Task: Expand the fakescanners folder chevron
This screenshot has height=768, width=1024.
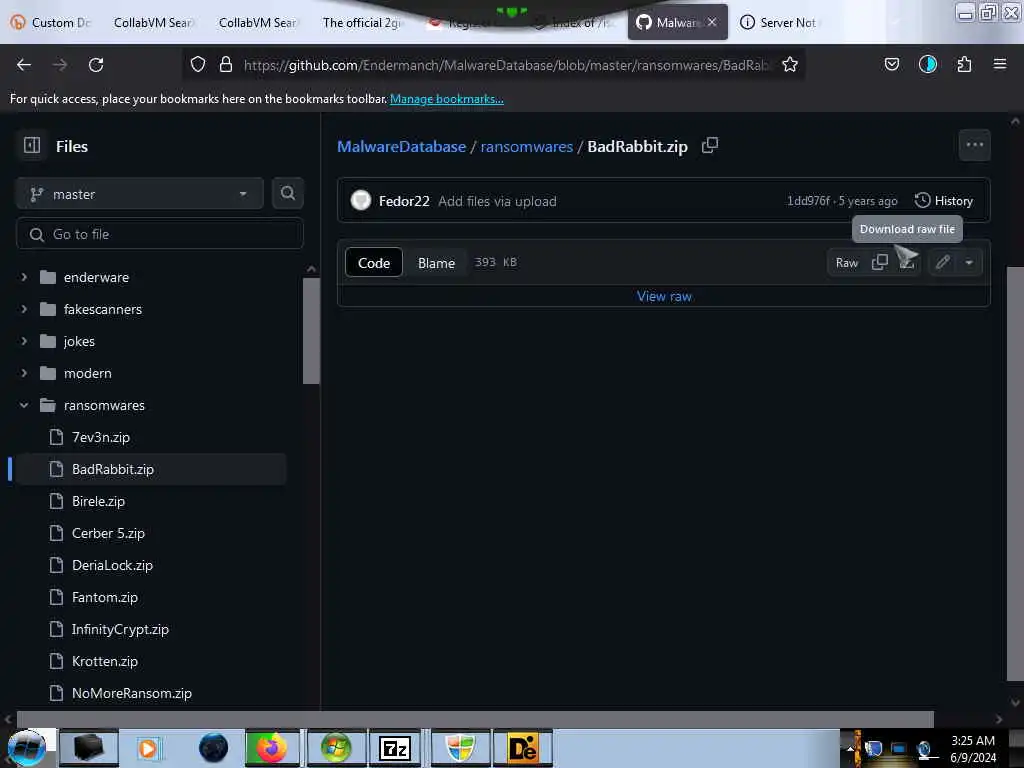Action: (24, 310)
